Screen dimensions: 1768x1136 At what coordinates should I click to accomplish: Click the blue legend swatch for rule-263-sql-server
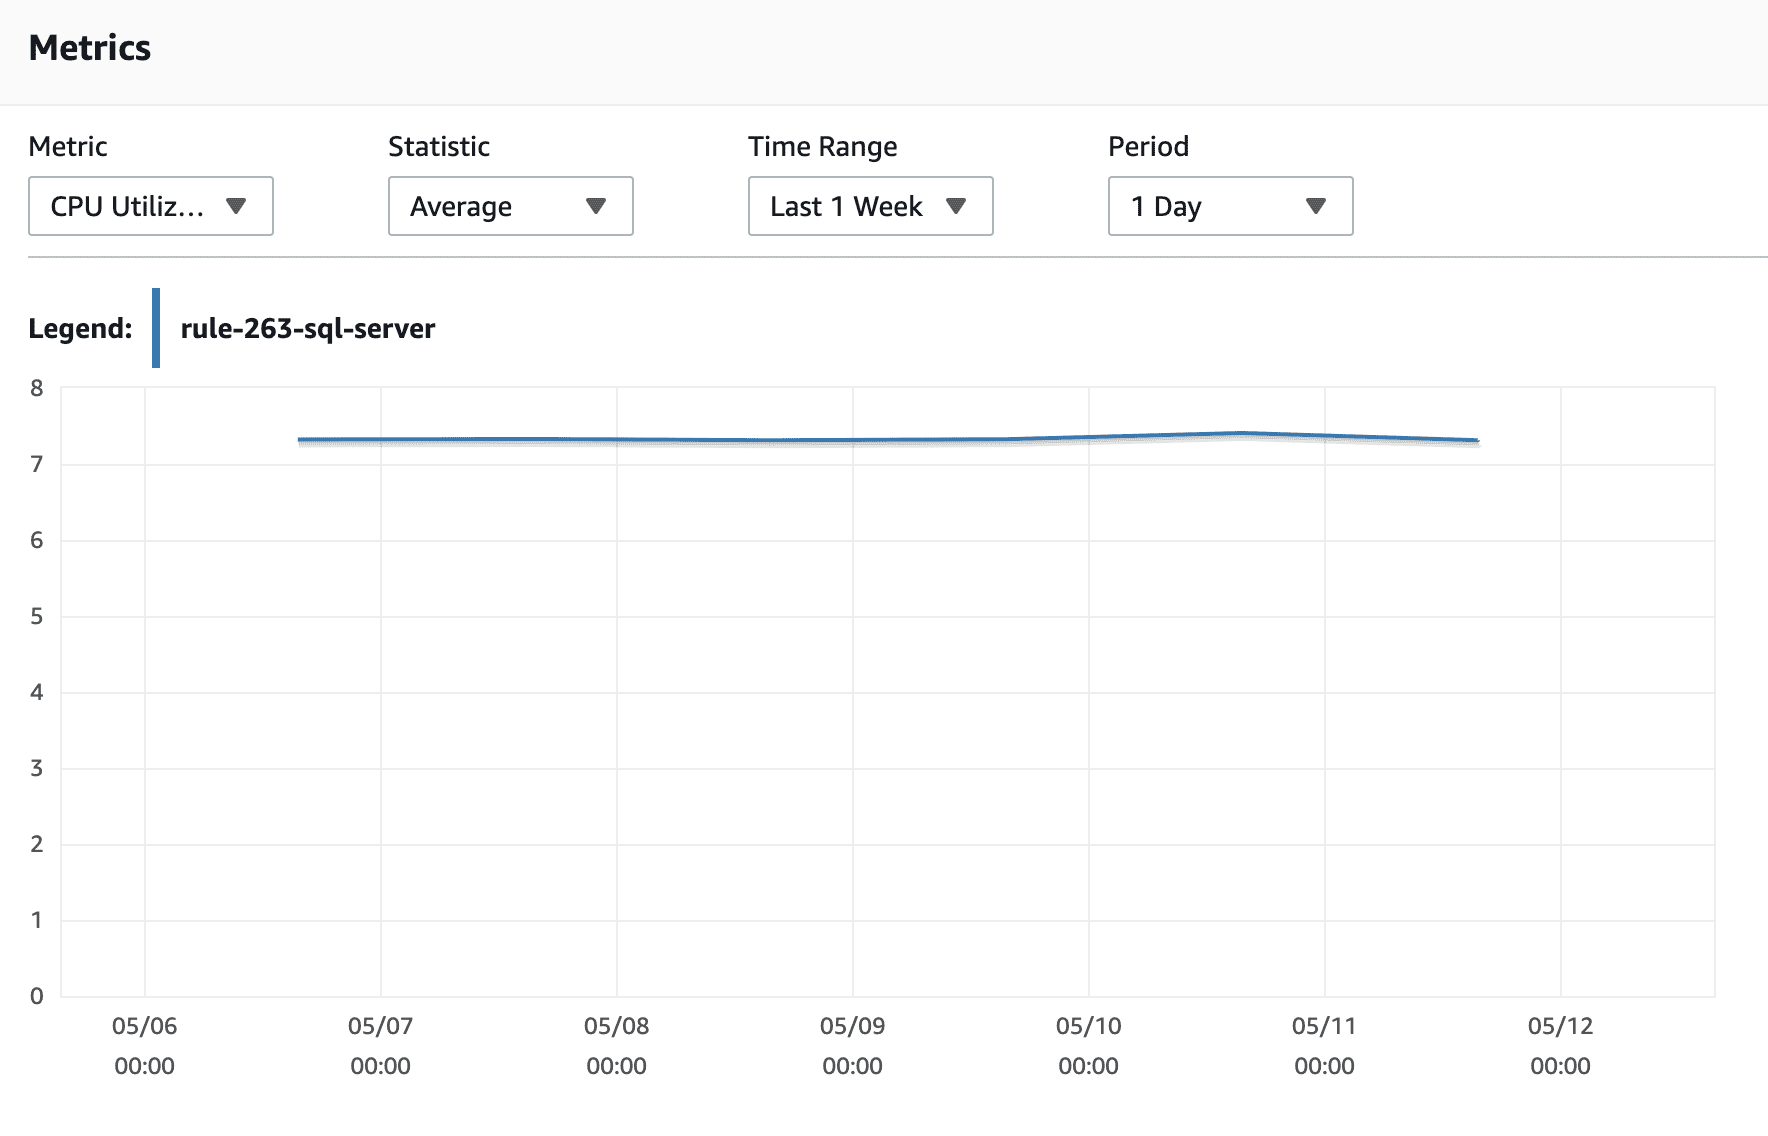point(156,328)
